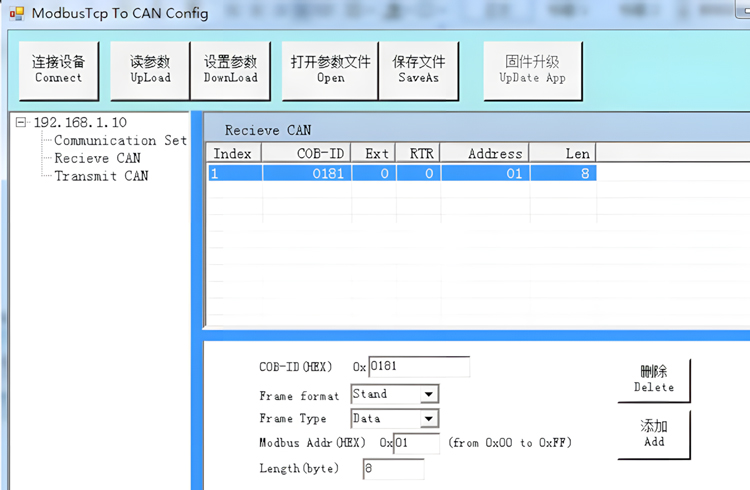Click the Modbus Addr input field
The image size is (750, 490).
point(416,443)
